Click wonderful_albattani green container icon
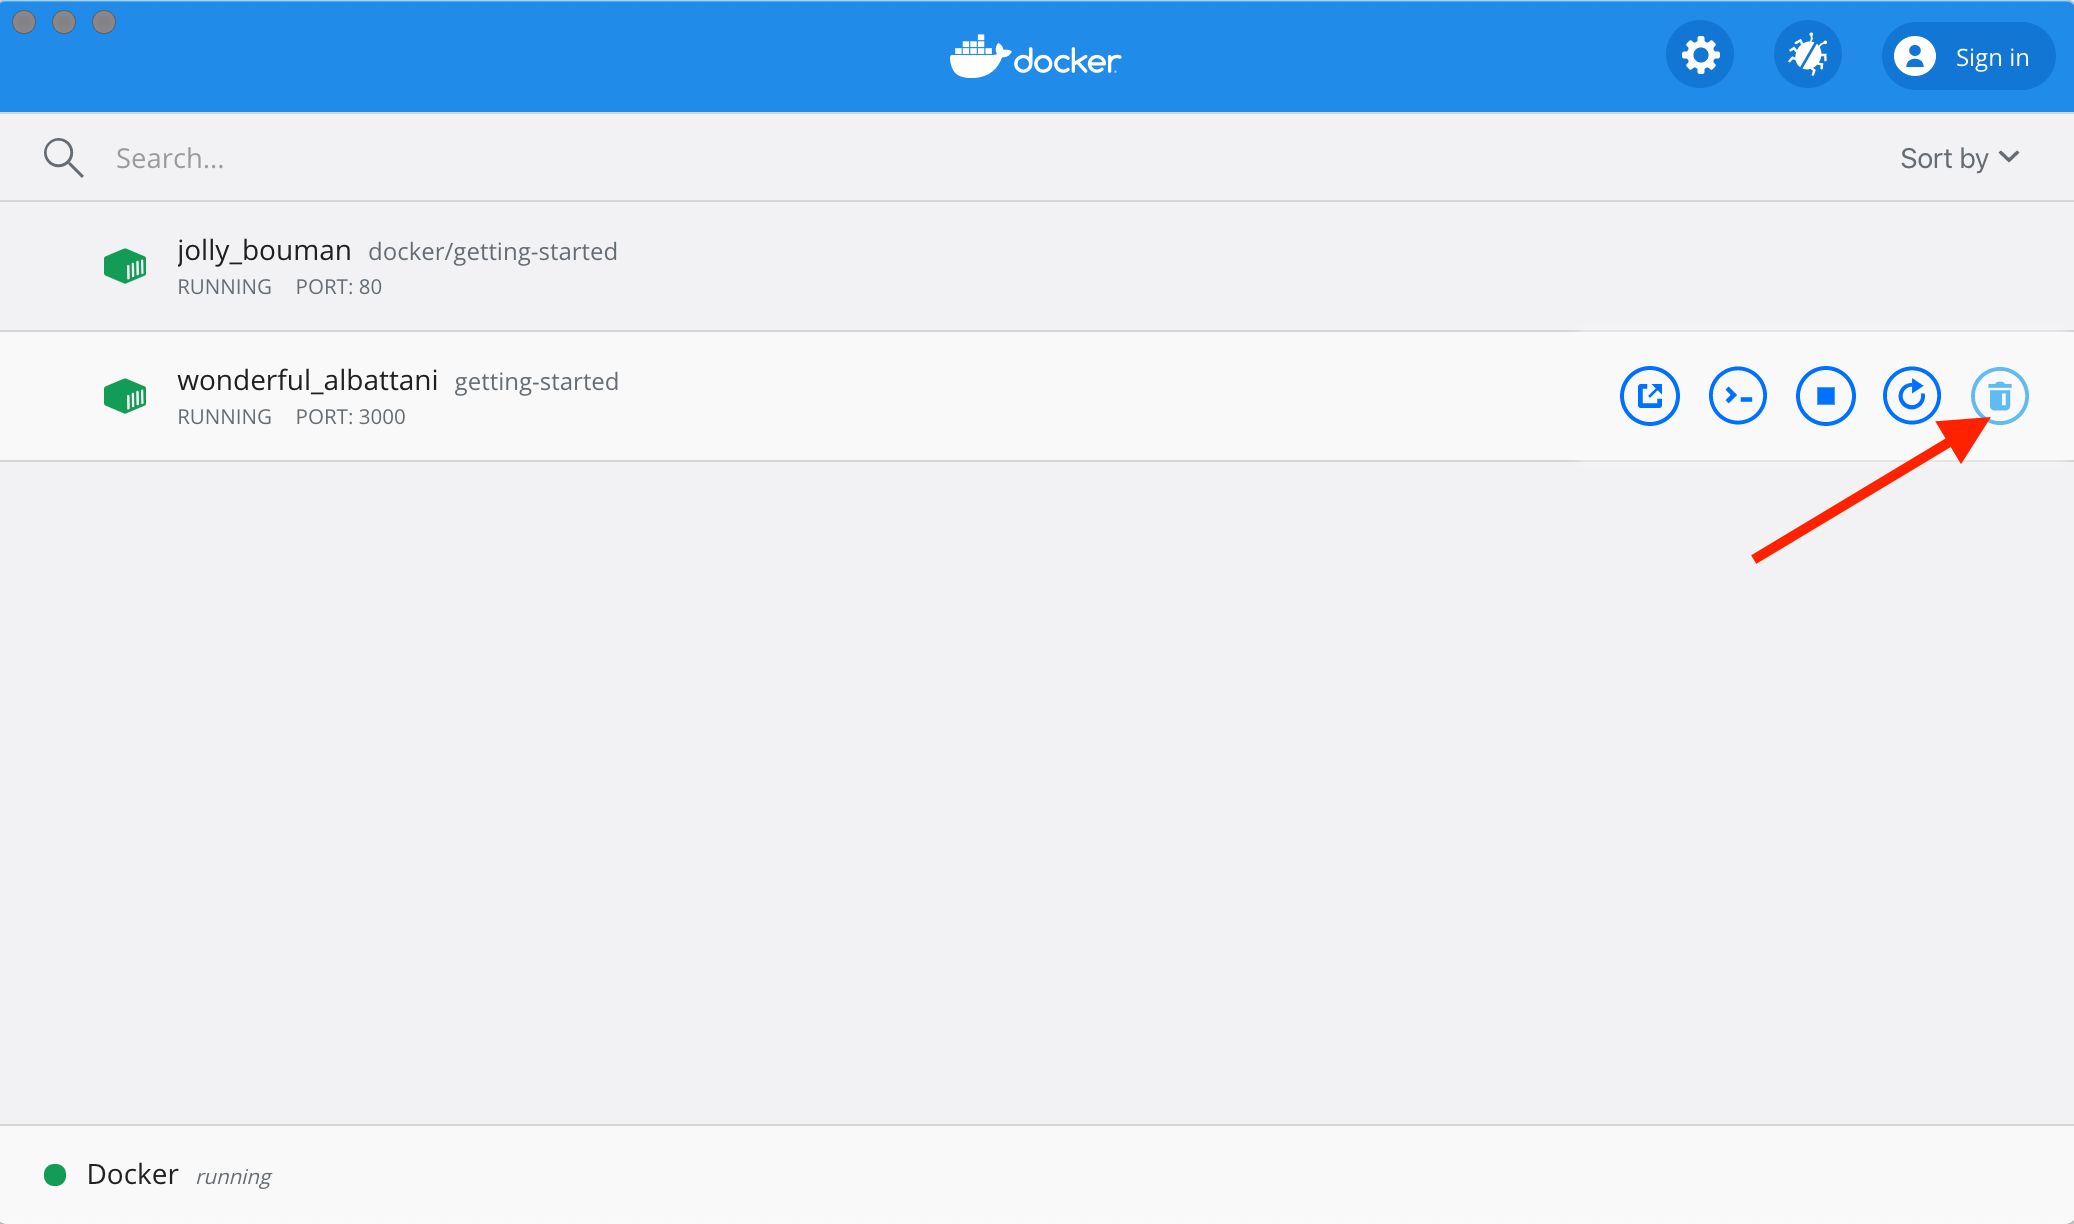Viewport: 2074px width, 1224px height. coord(125,396)
